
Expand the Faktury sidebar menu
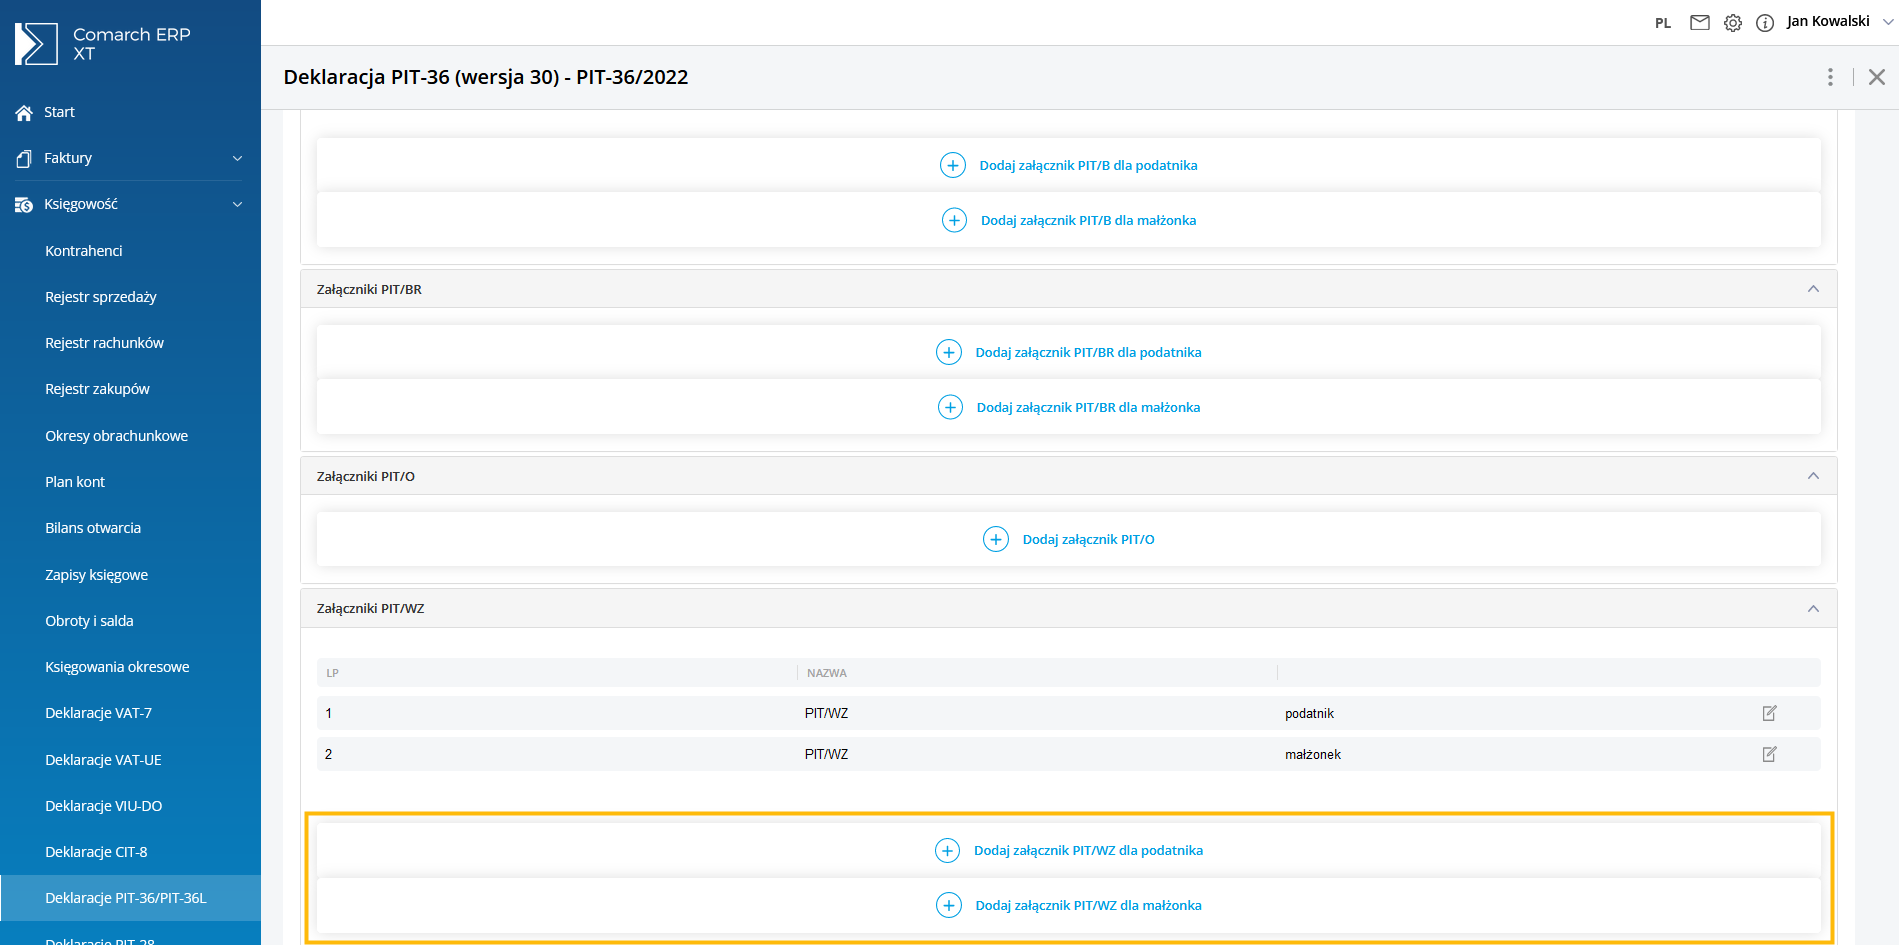[x=237, y=158]
